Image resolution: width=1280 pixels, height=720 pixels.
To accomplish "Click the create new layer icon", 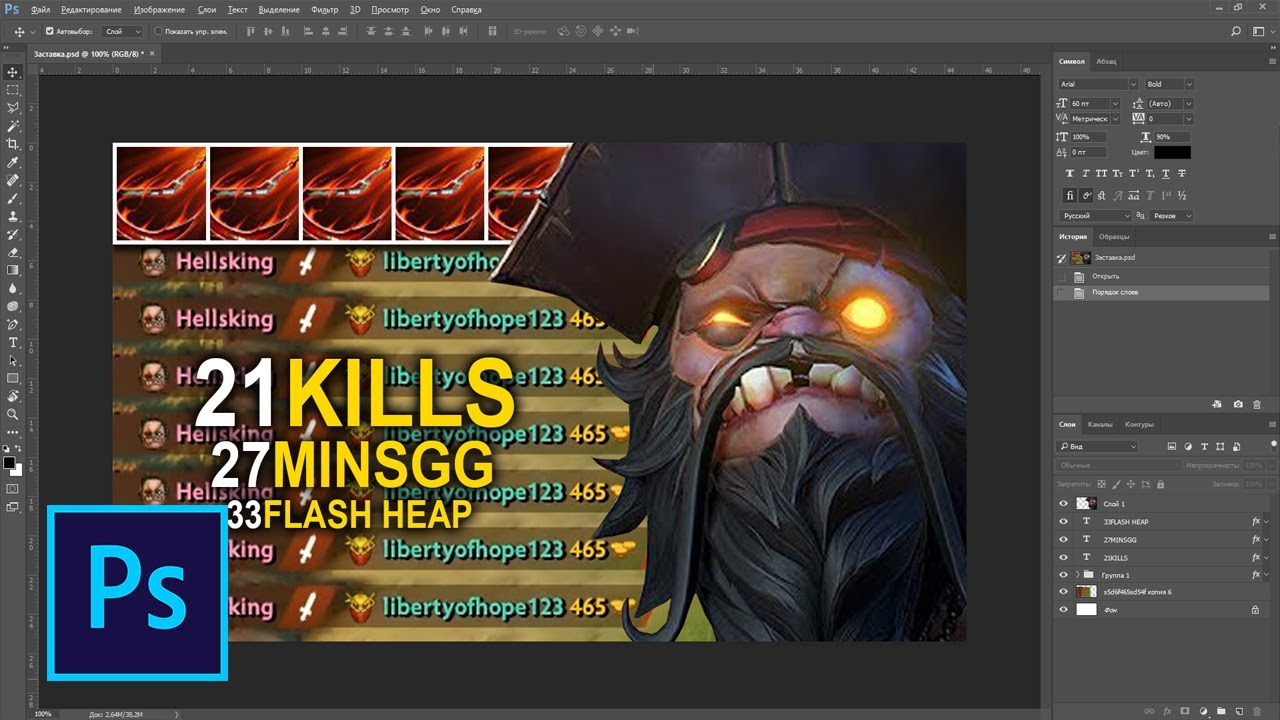I will pos(1239,711).
